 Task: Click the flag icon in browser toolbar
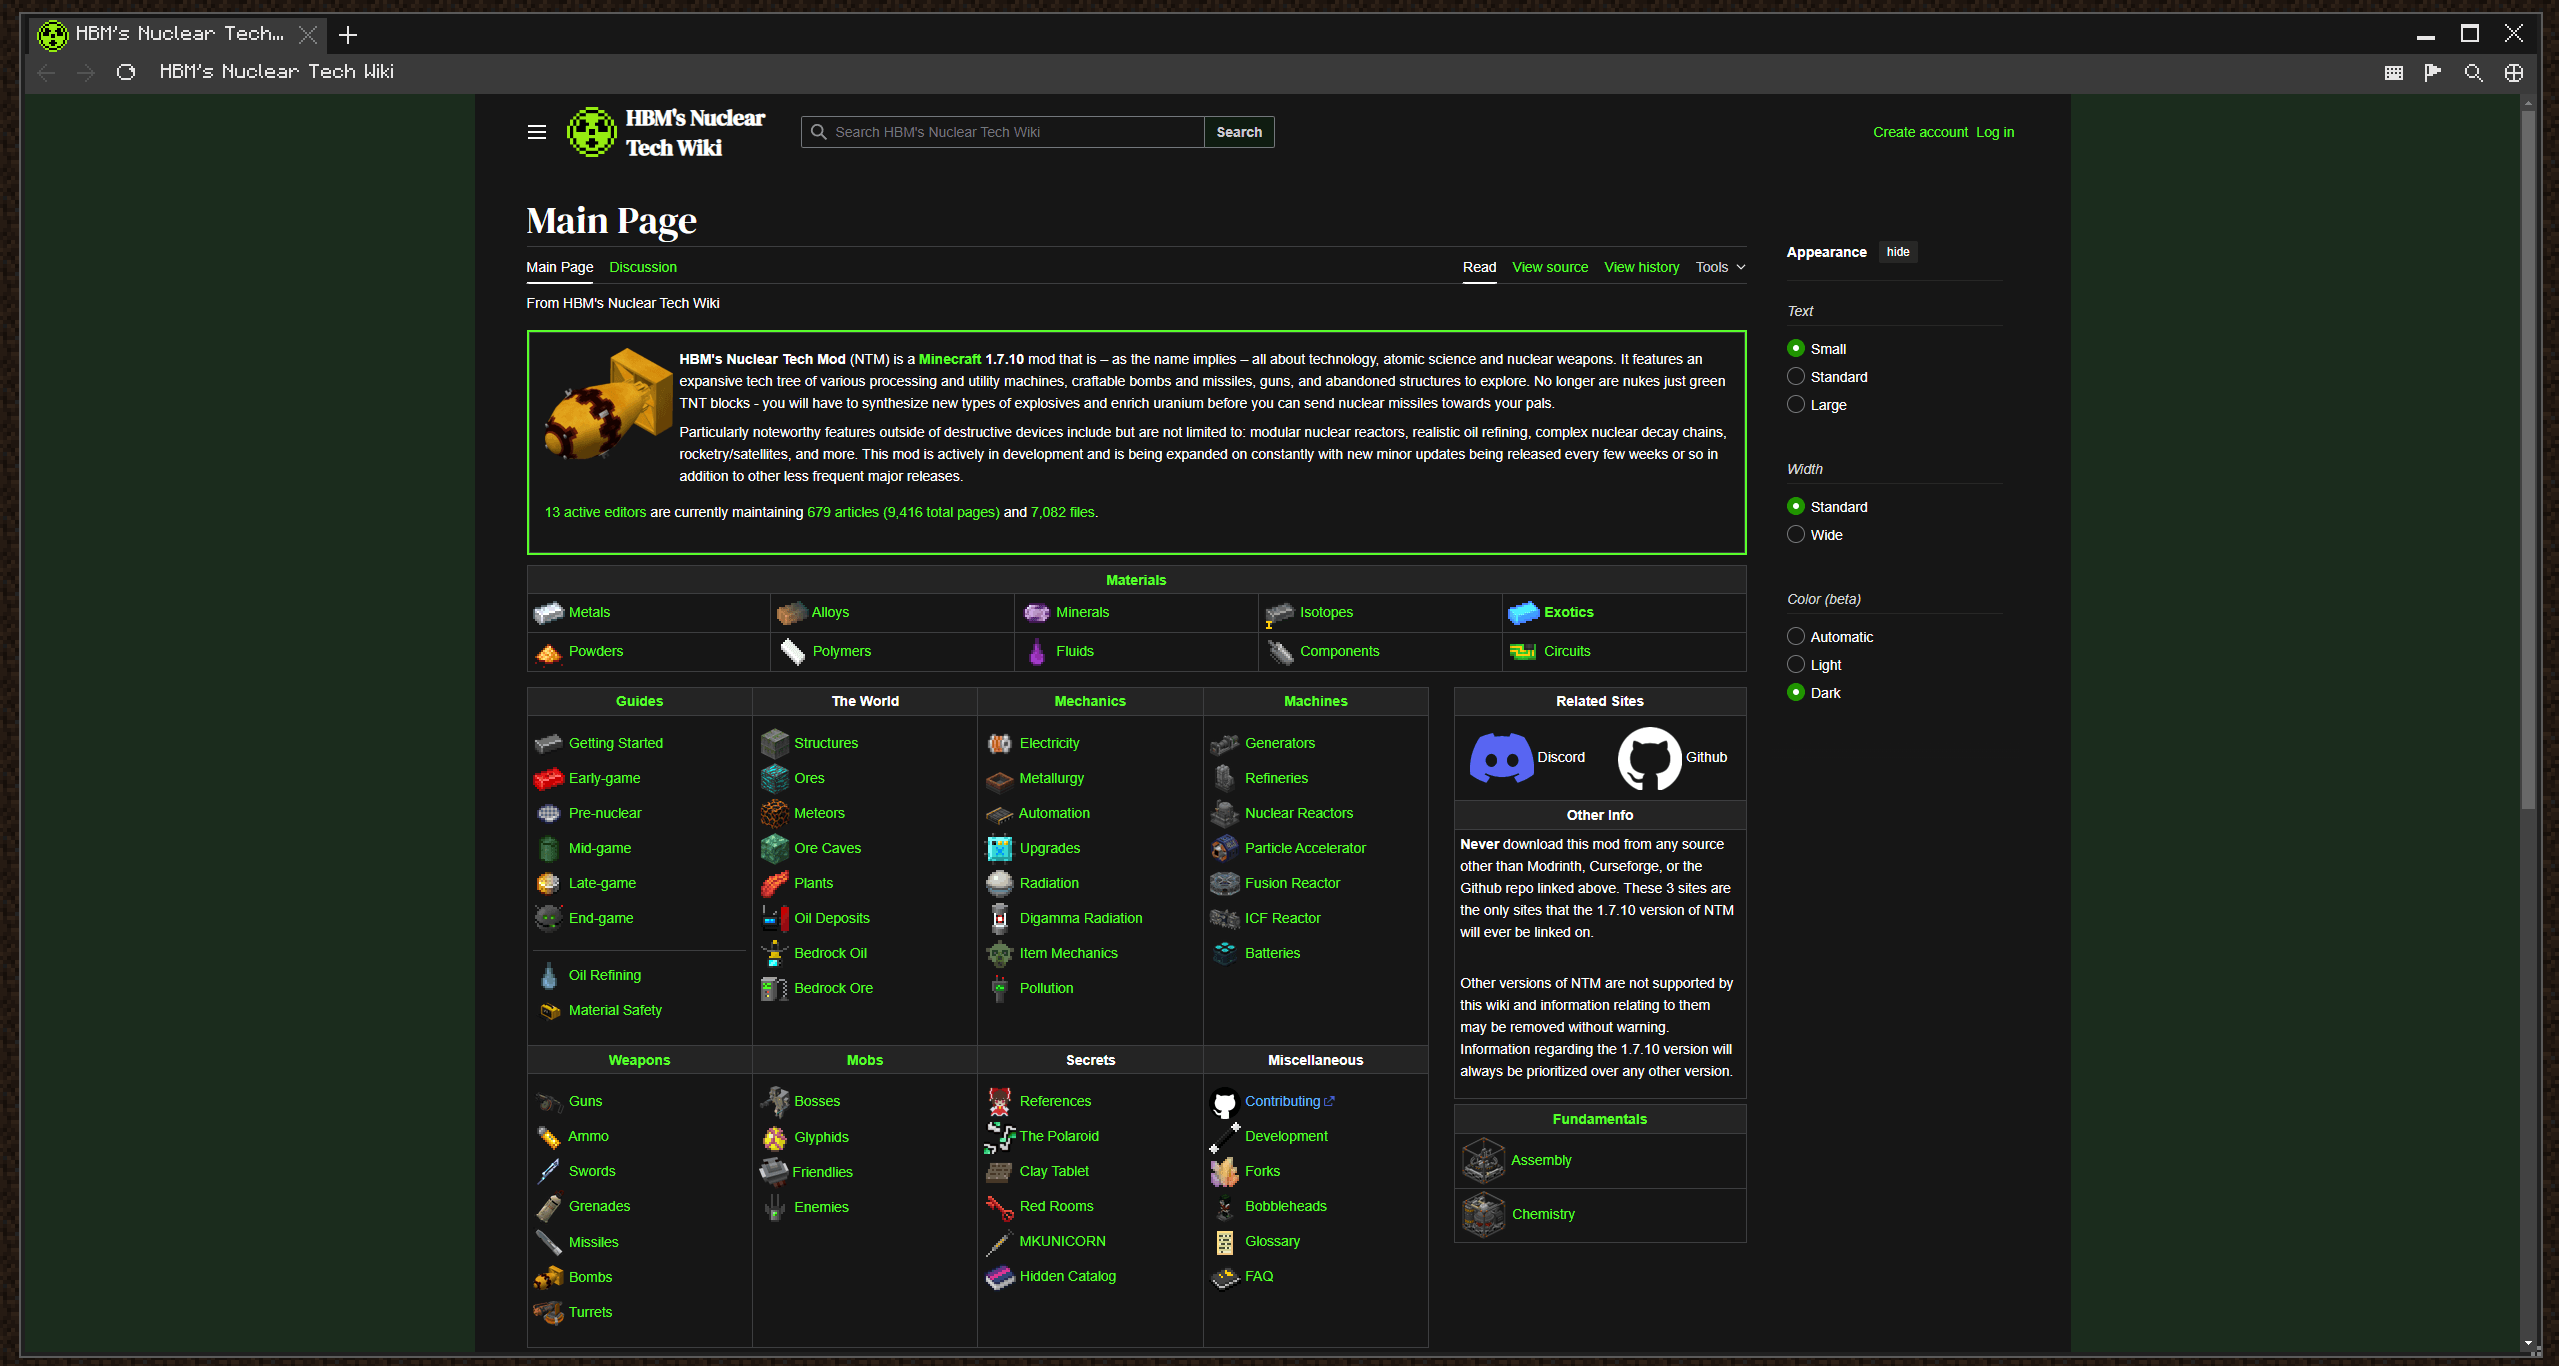2433,72
